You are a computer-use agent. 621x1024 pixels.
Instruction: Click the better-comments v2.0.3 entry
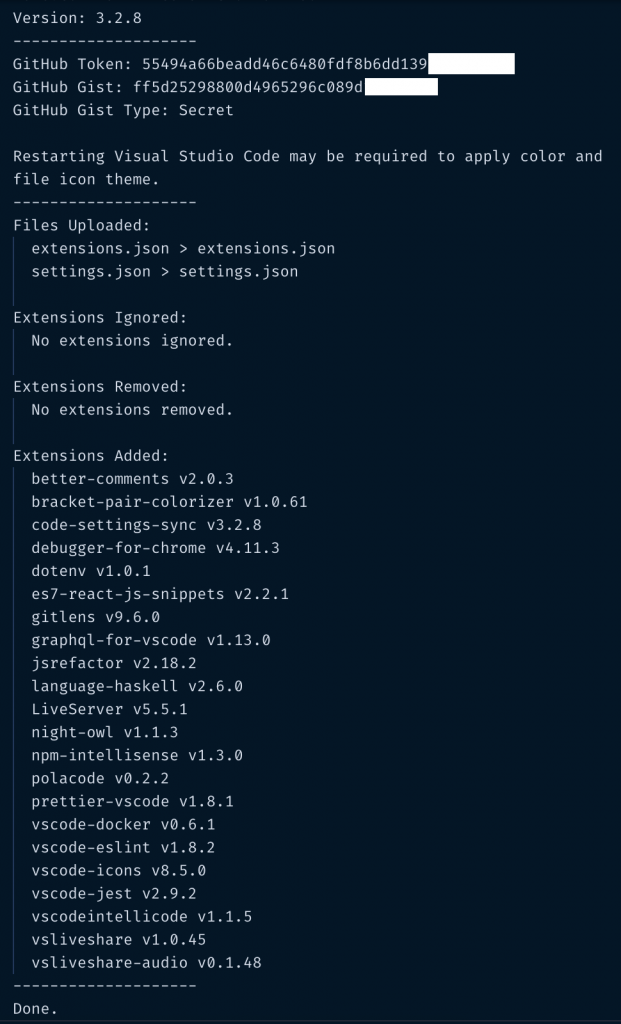click(x=132, y=478)
